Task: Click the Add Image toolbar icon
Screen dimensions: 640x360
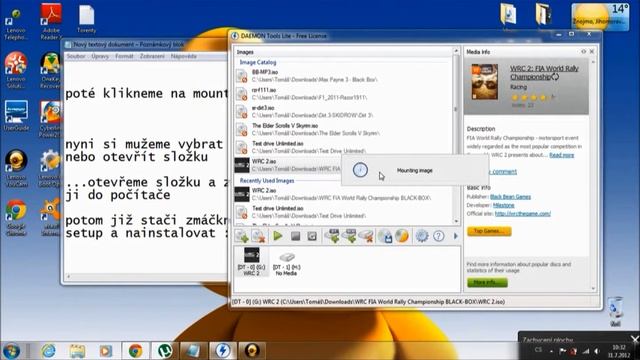Action: 242,236
